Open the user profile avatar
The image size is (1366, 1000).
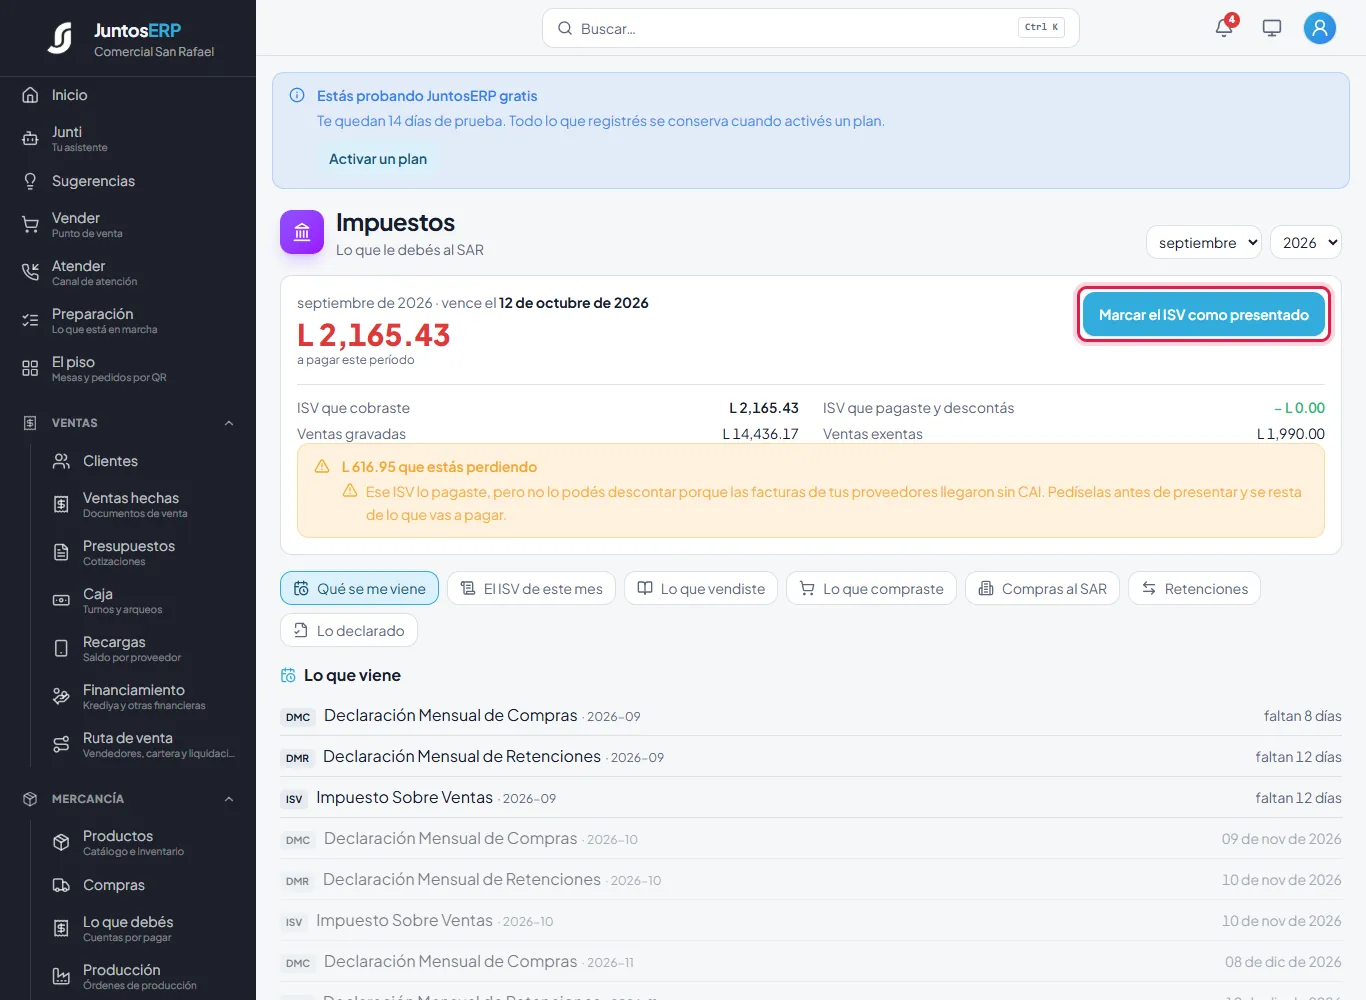[1320, 28]
